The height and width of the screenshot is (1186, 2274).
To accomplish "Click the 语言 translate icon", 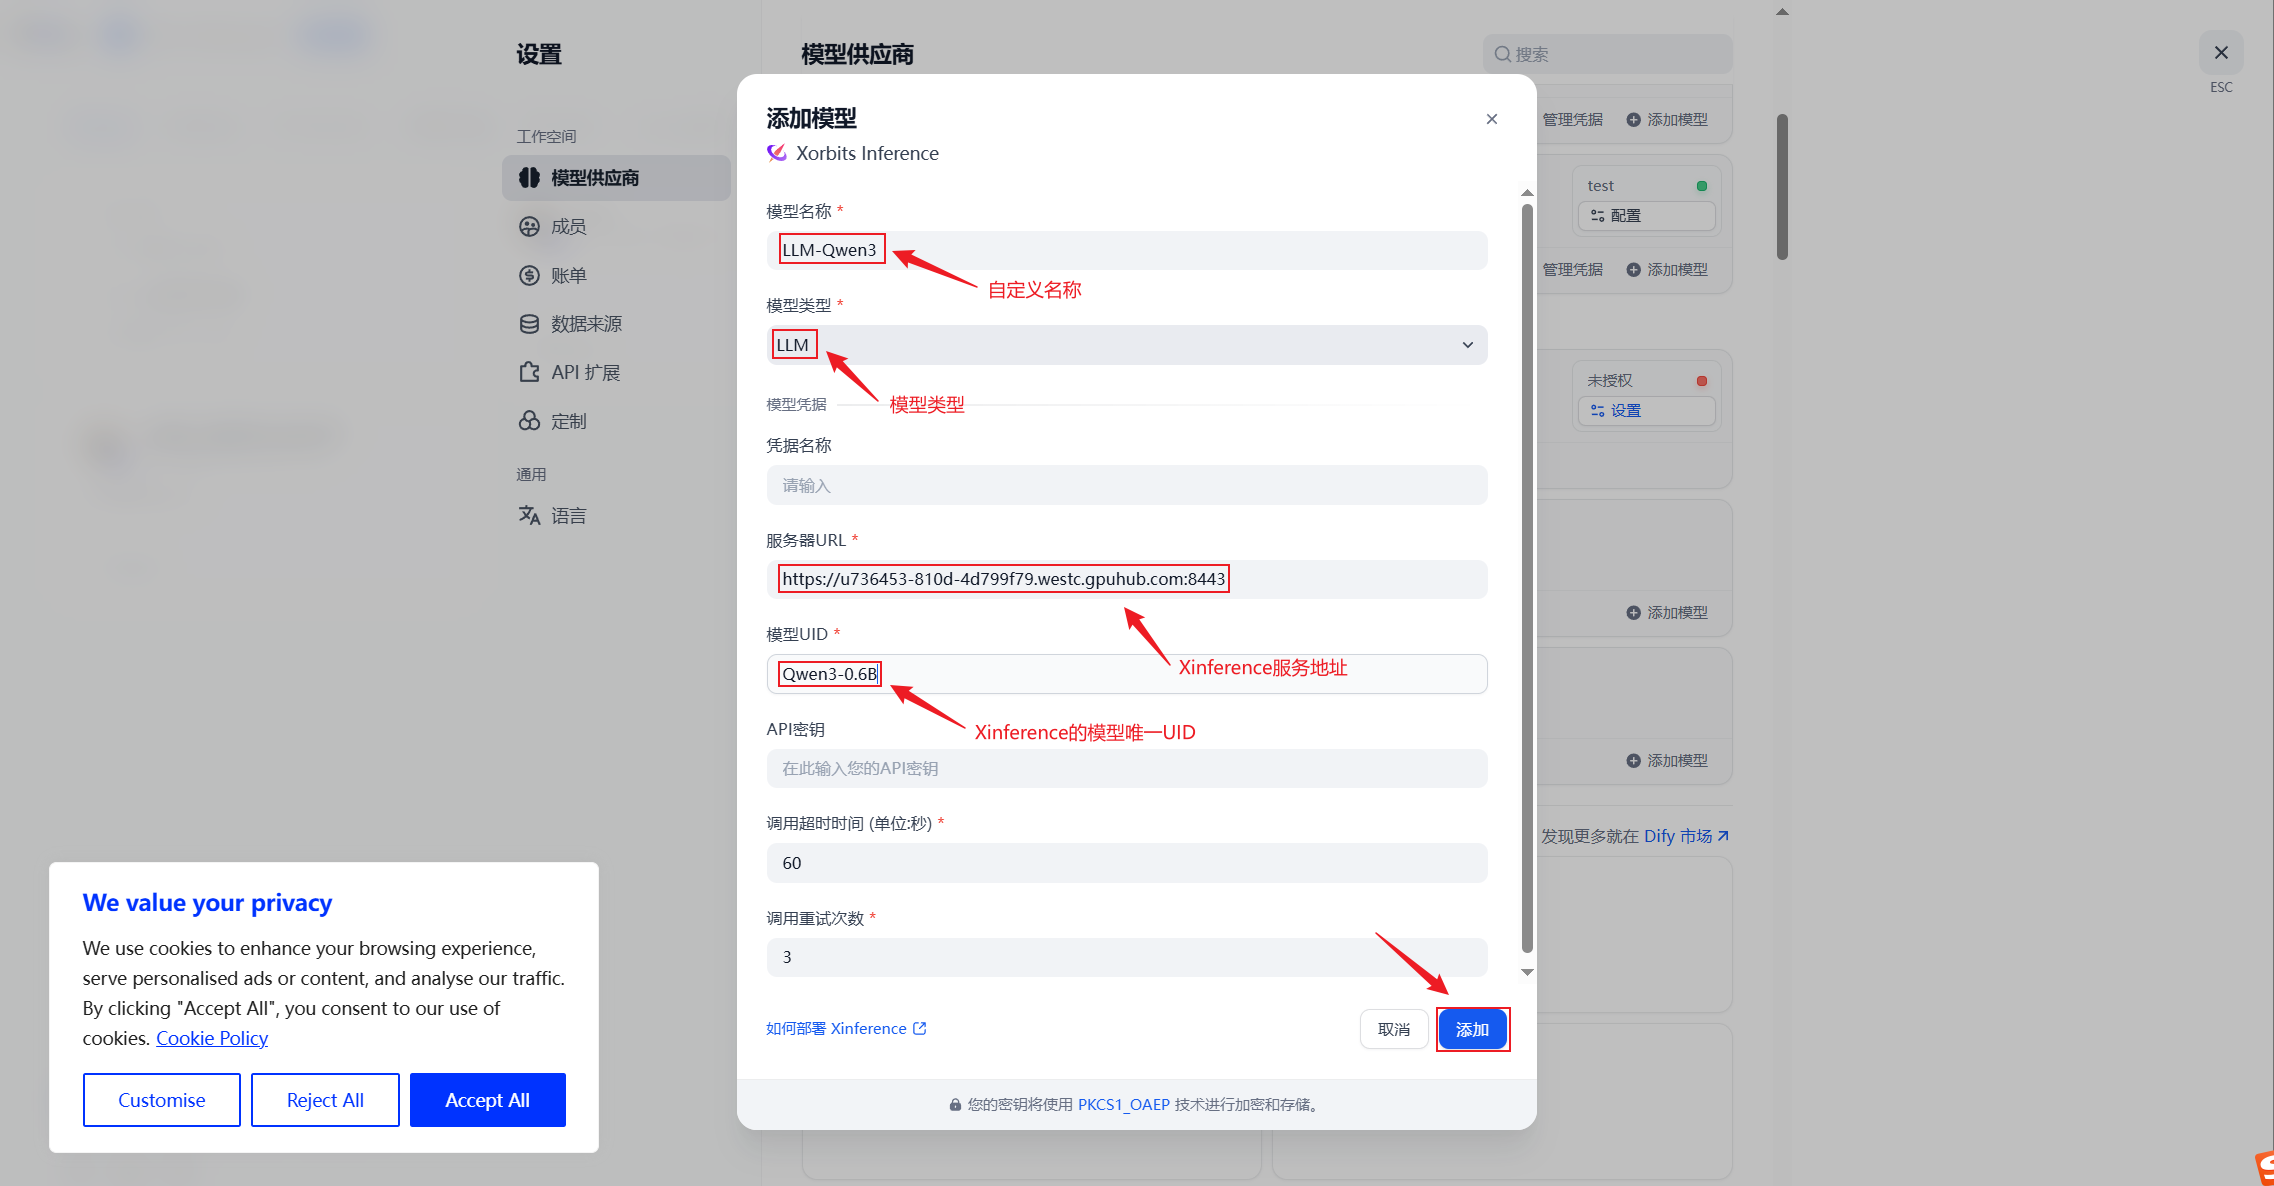I will (529, 515).
